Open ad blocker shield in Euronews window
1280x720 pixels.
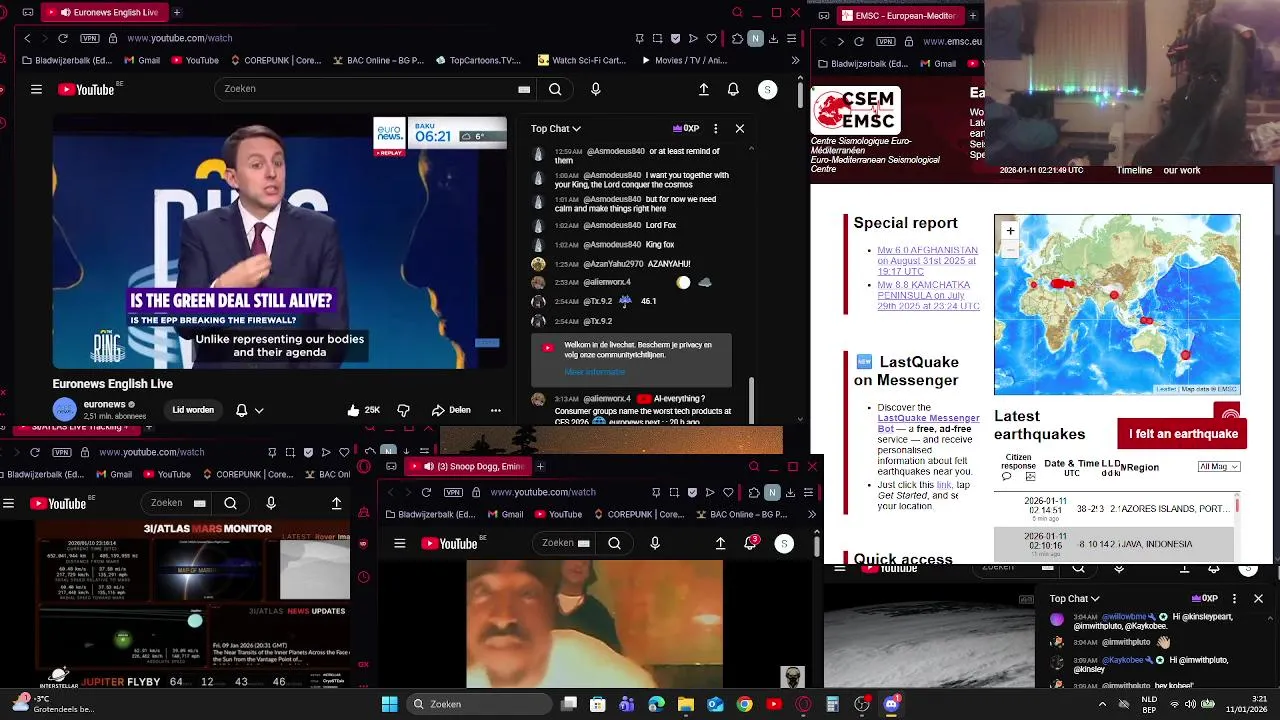[675, 38]
